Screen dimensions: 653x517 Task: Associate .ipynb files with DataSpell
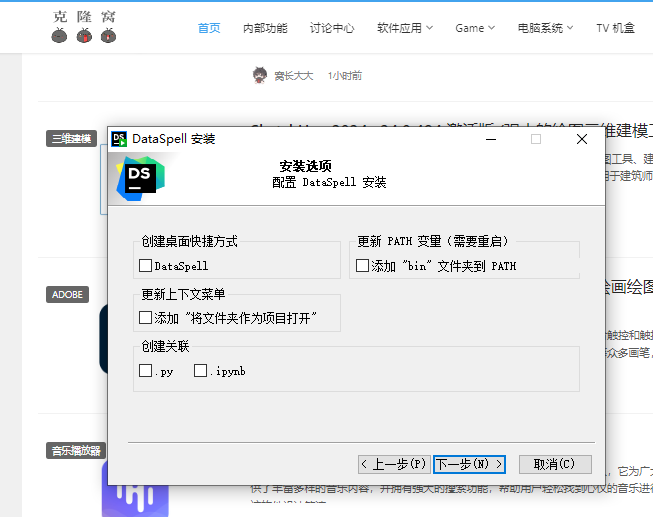pyautogui.click(x=200, y=370)
